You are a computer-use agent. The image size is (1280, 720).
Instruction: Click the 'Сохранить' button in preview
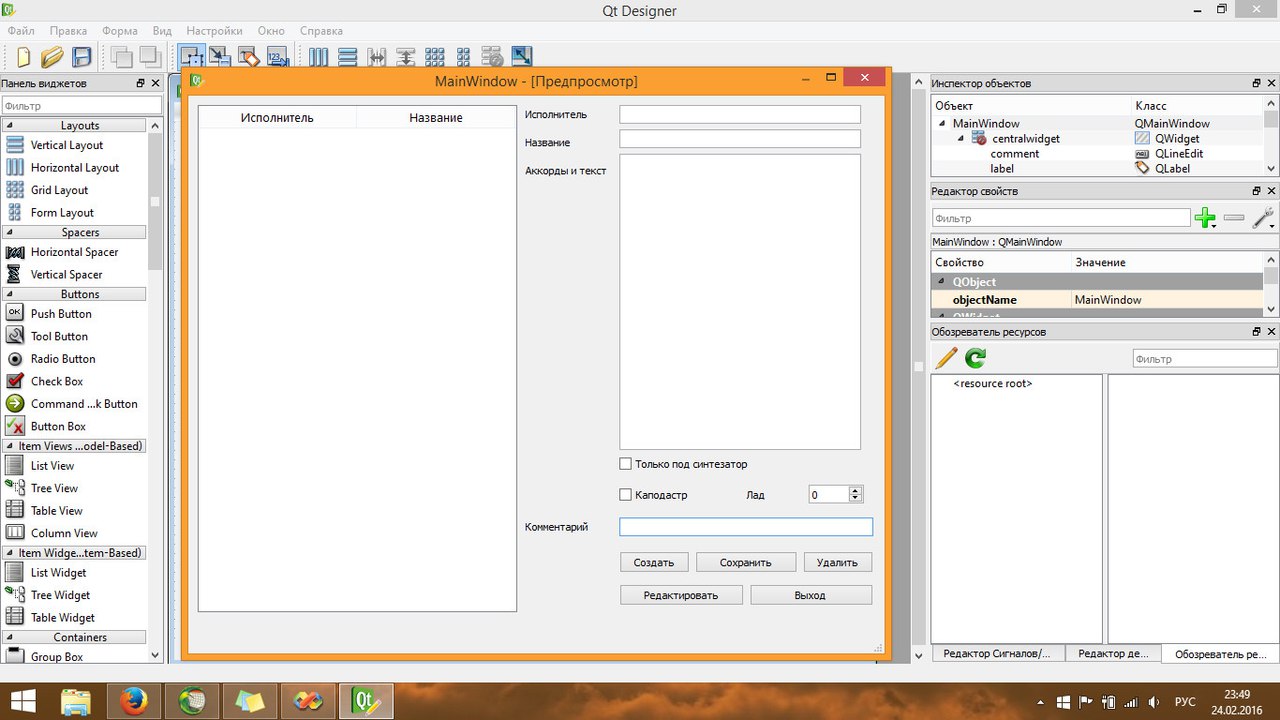746,563
